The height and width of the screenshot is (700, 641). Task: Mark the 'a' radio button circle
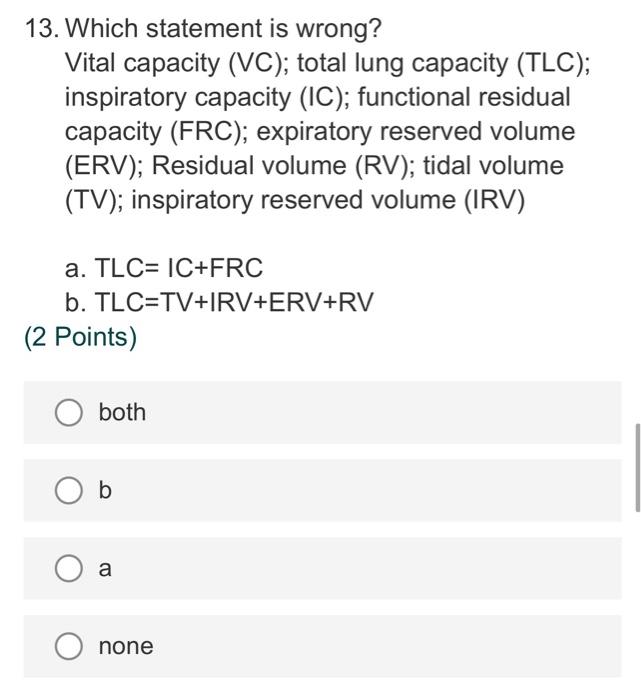pyautogui.click(x=68, y=568)
